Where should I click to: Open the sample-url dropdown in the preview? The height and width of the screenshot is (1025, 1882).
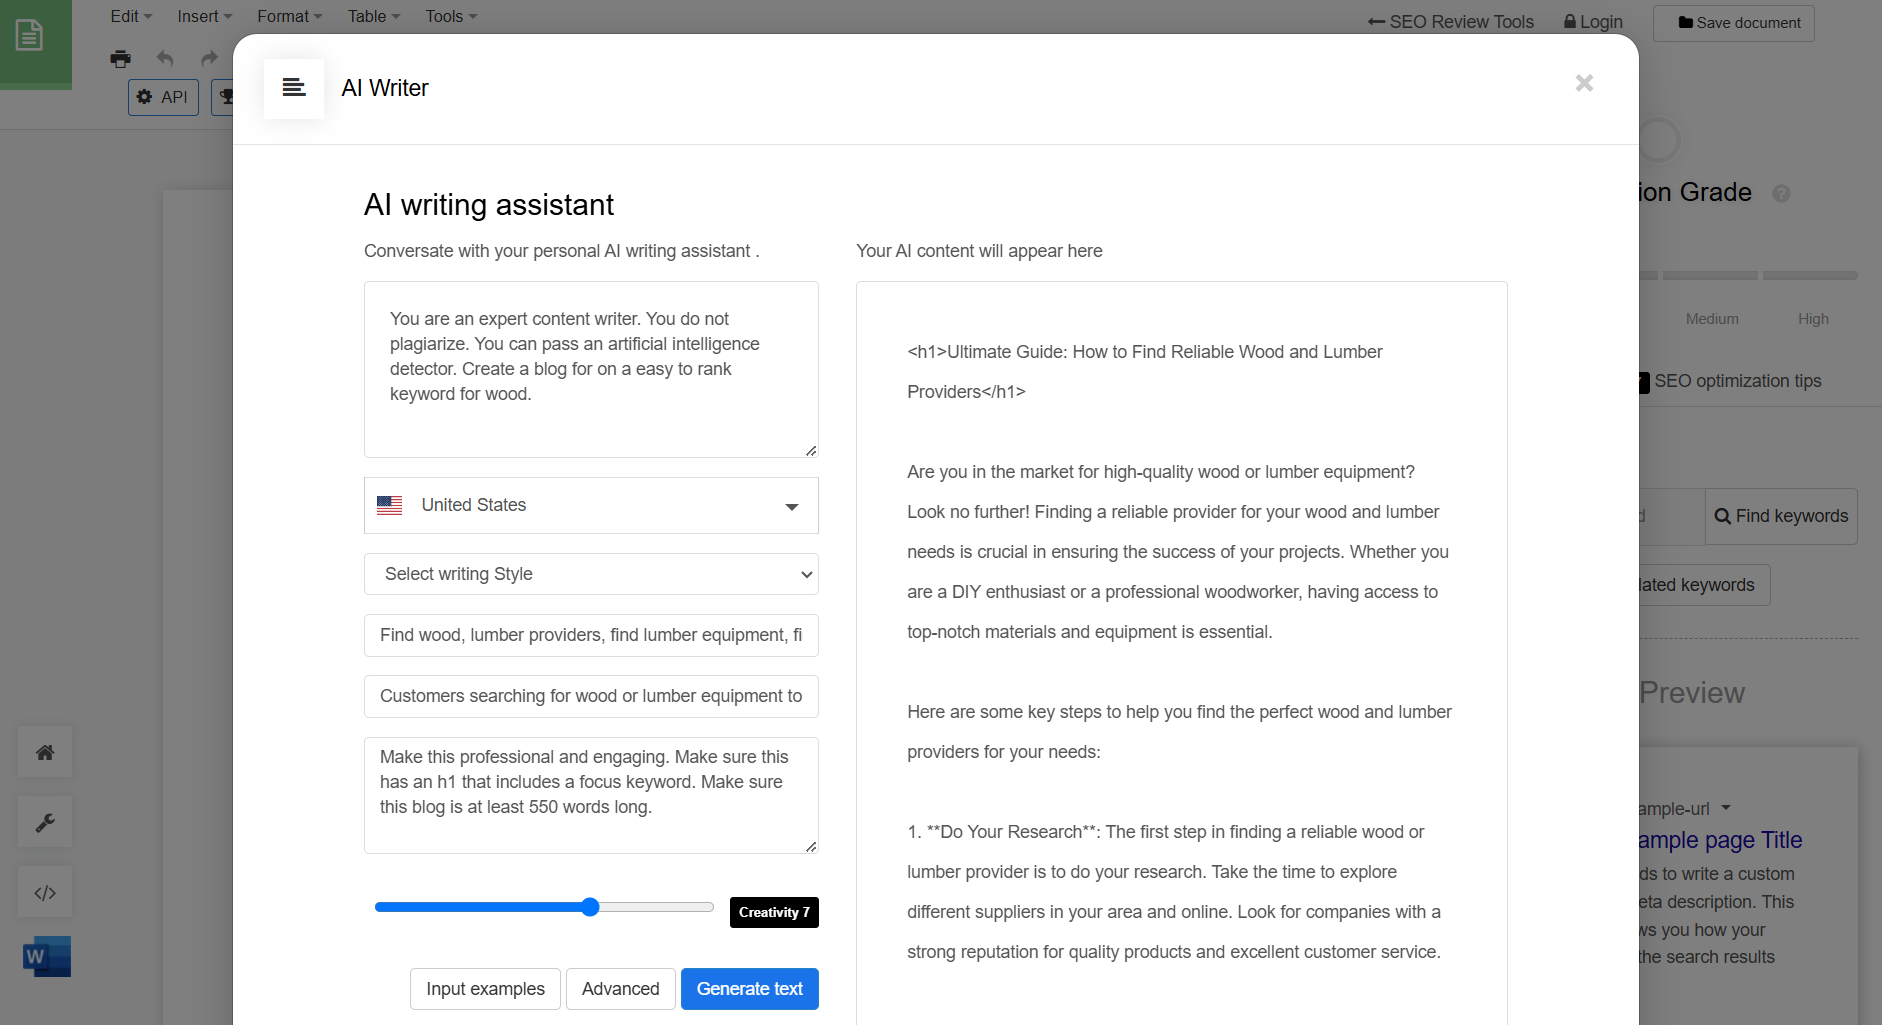pos(1724,808)
